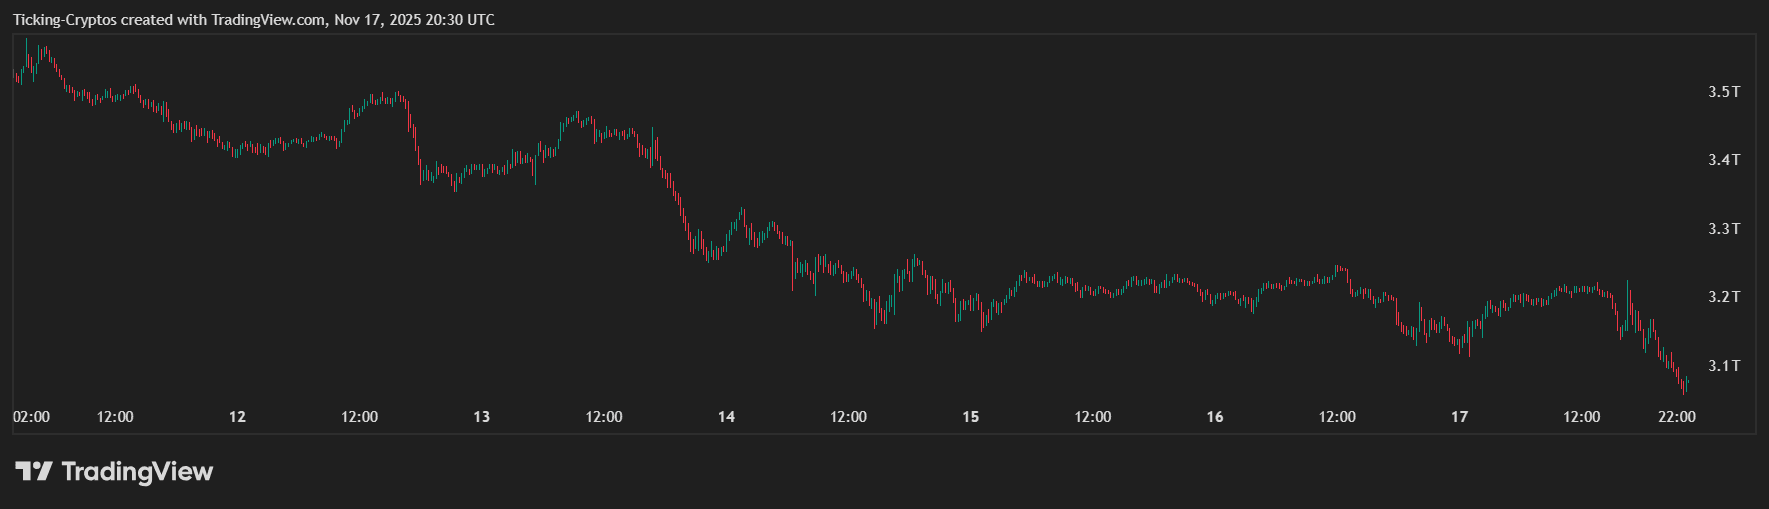Screen dimensions: 1769x509
Task: Click the Ticking-Cryptos attribution header text
Action: 253,20
